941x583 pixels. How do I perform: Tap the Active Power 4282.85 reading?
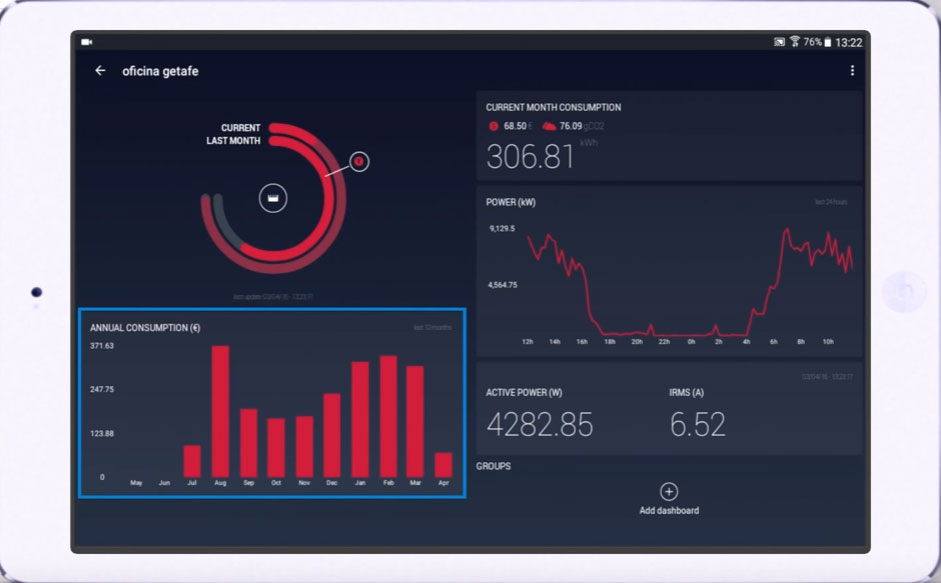pyautogui.click(x=540, y=424)
